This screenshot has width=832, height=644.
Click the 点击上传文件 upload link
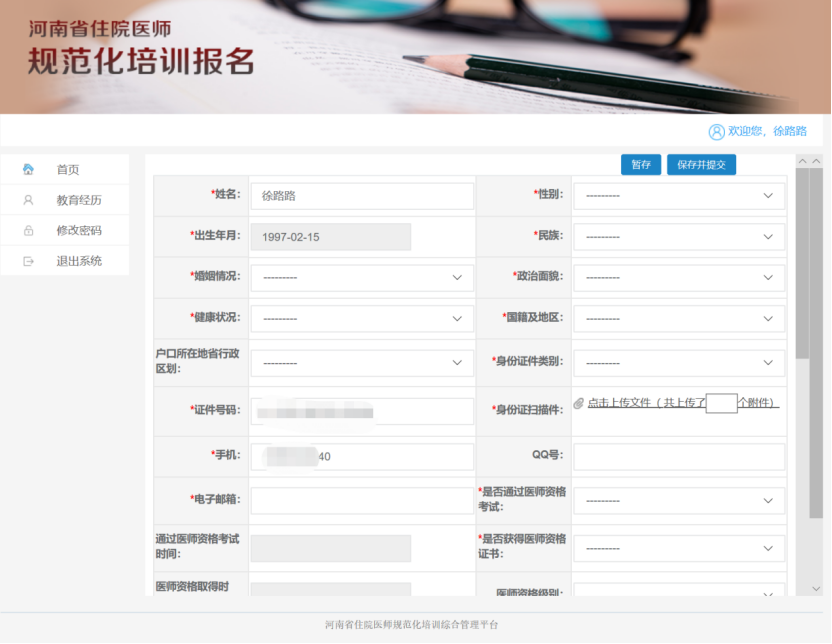pyautogui.click(x=645, y=403)
